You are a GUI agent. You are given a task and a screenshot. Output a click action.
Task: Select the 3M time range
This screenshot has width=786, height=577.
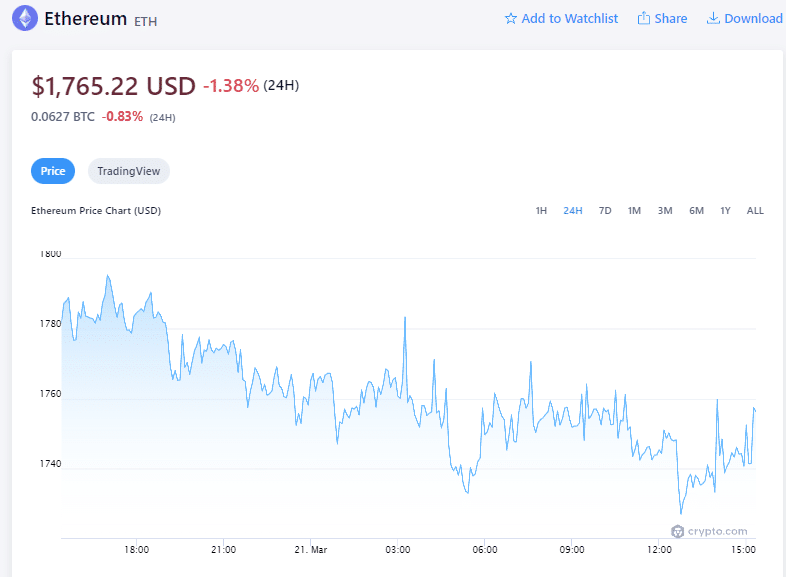665,211
